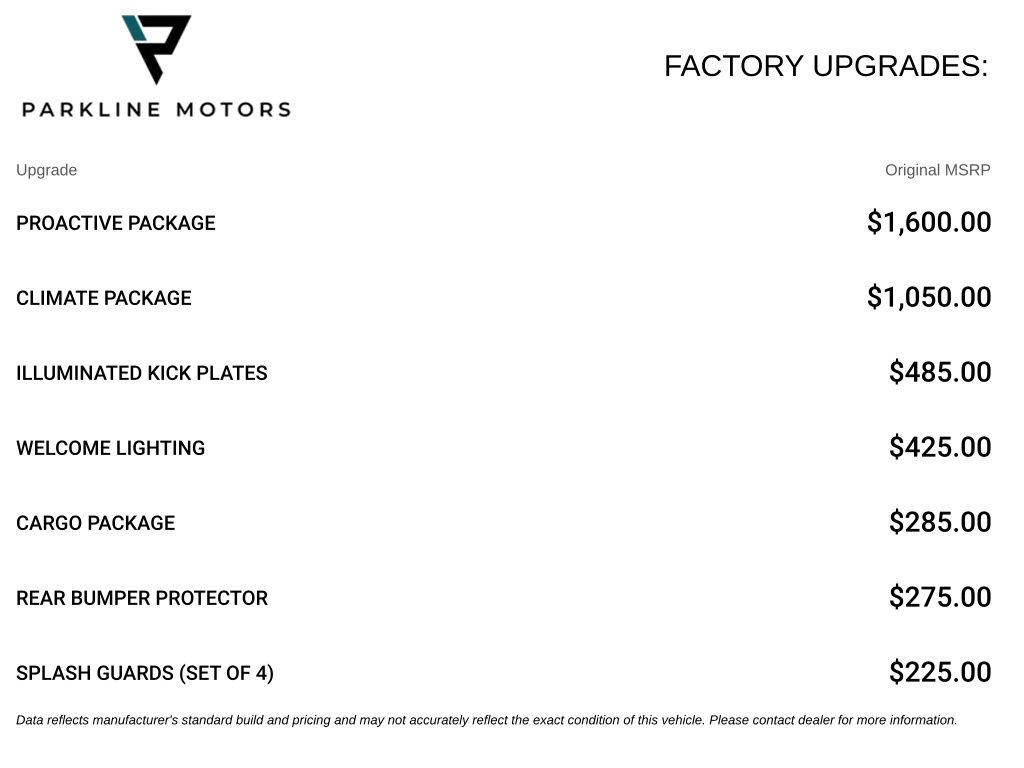The height and width of the screenshot is (768, 1024).
Task: Click the $485.00 price
Action: click(940, 372)
